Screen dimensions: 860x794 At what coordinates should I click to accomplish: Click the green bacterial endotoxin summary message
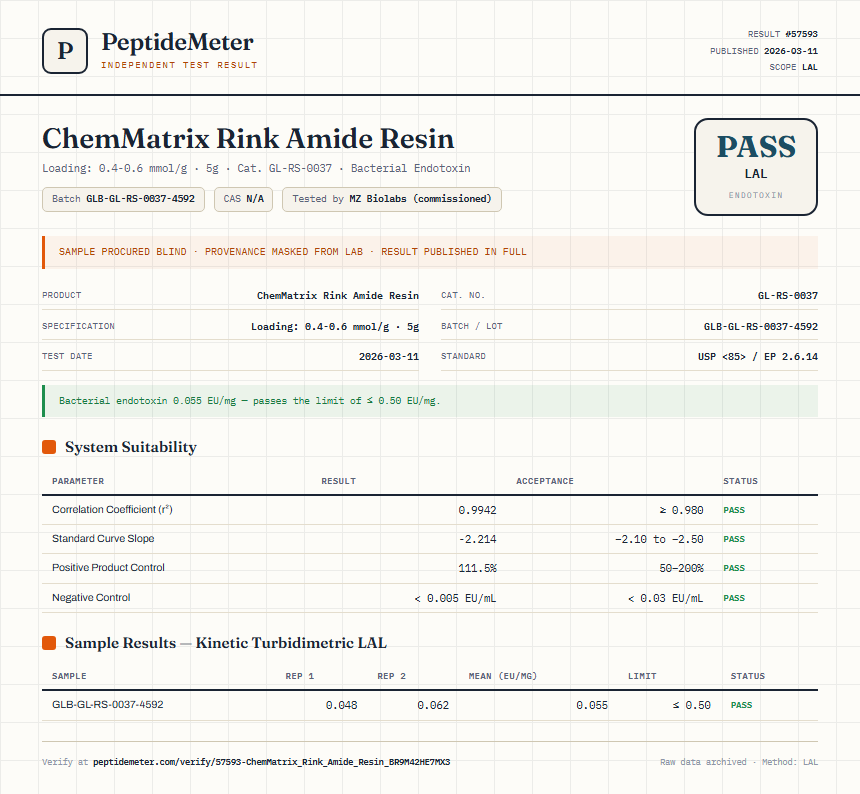tap(430, 401)
